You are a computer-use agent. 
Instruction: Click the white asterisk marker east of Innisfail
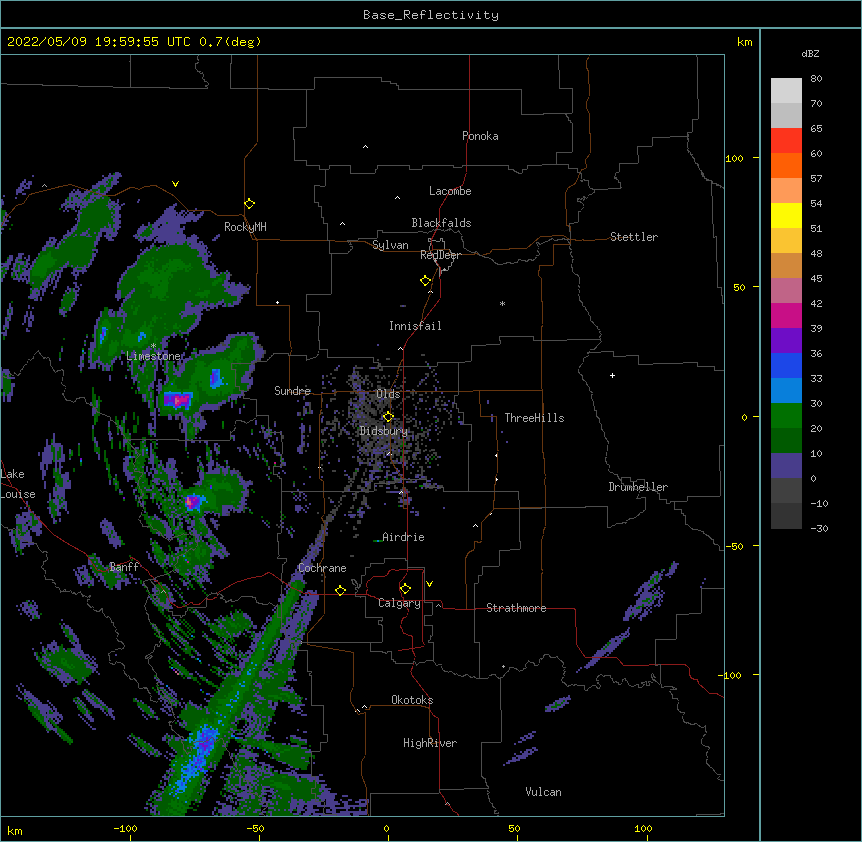click(502, 303)
